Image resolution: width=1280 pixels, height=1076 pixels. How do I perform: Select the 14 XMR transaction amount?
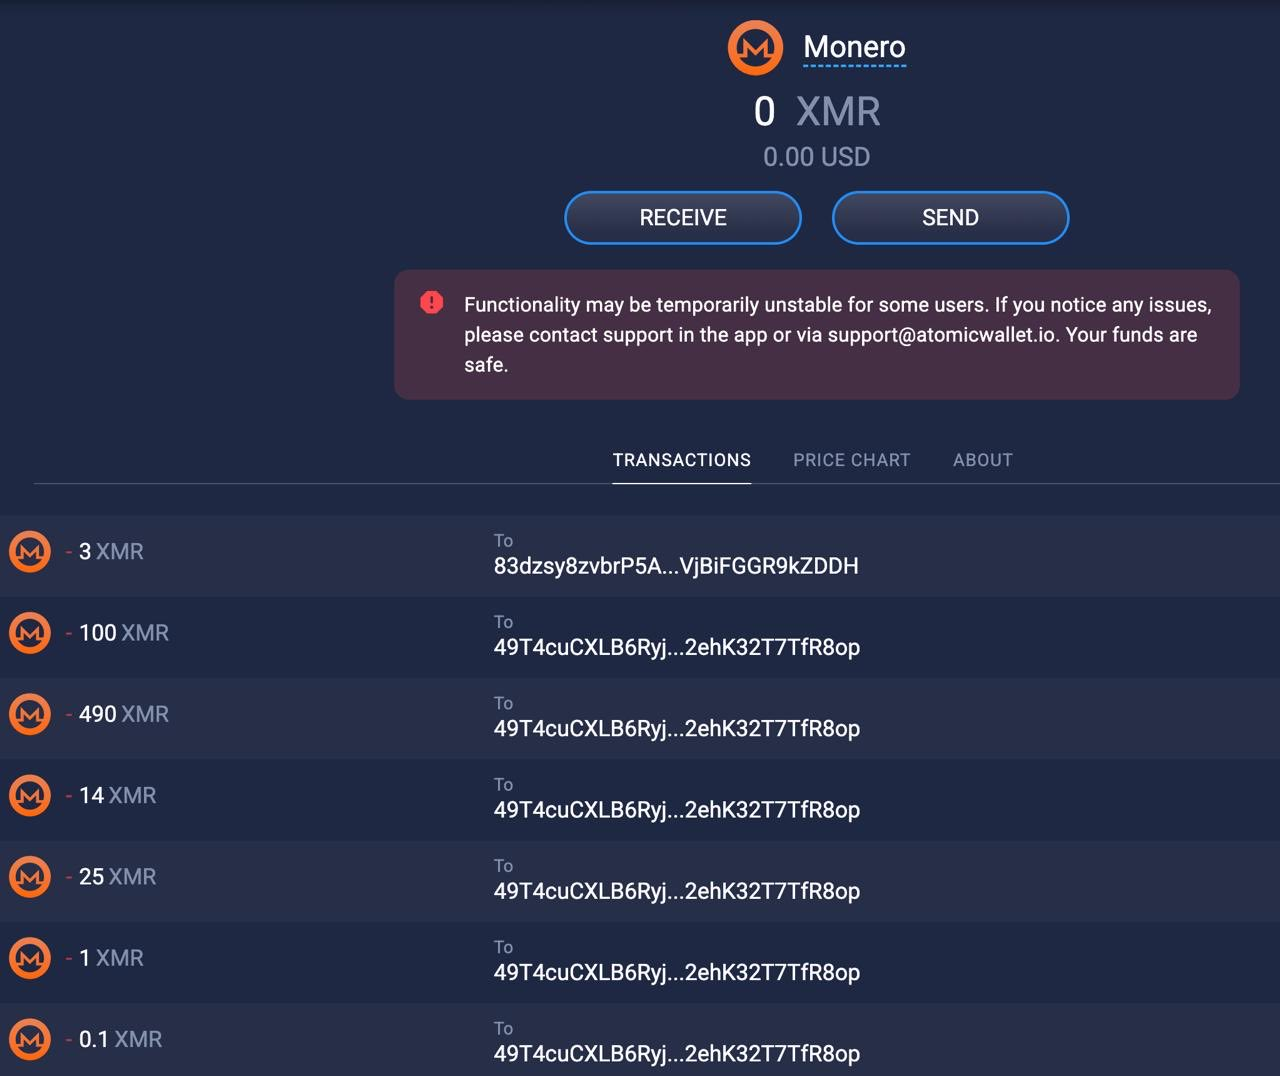(111, 795)
